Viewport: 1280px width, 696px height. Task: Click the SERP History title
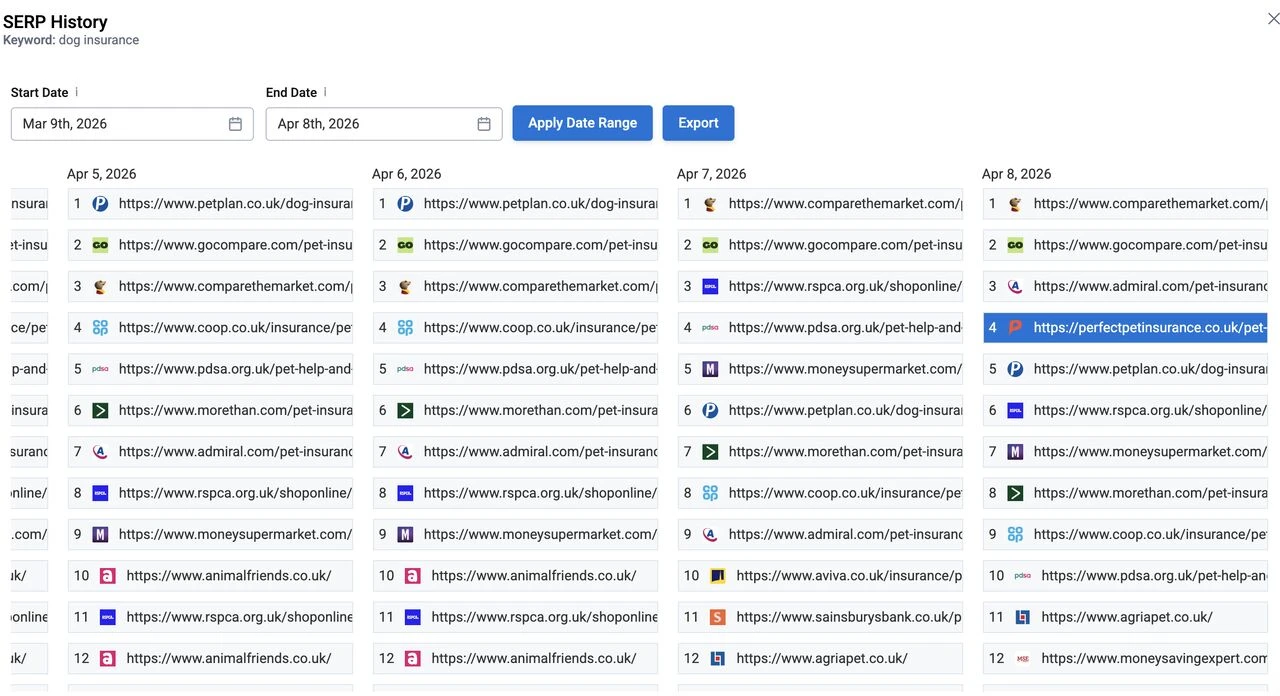pyautogui.click(x=55, y=21)
